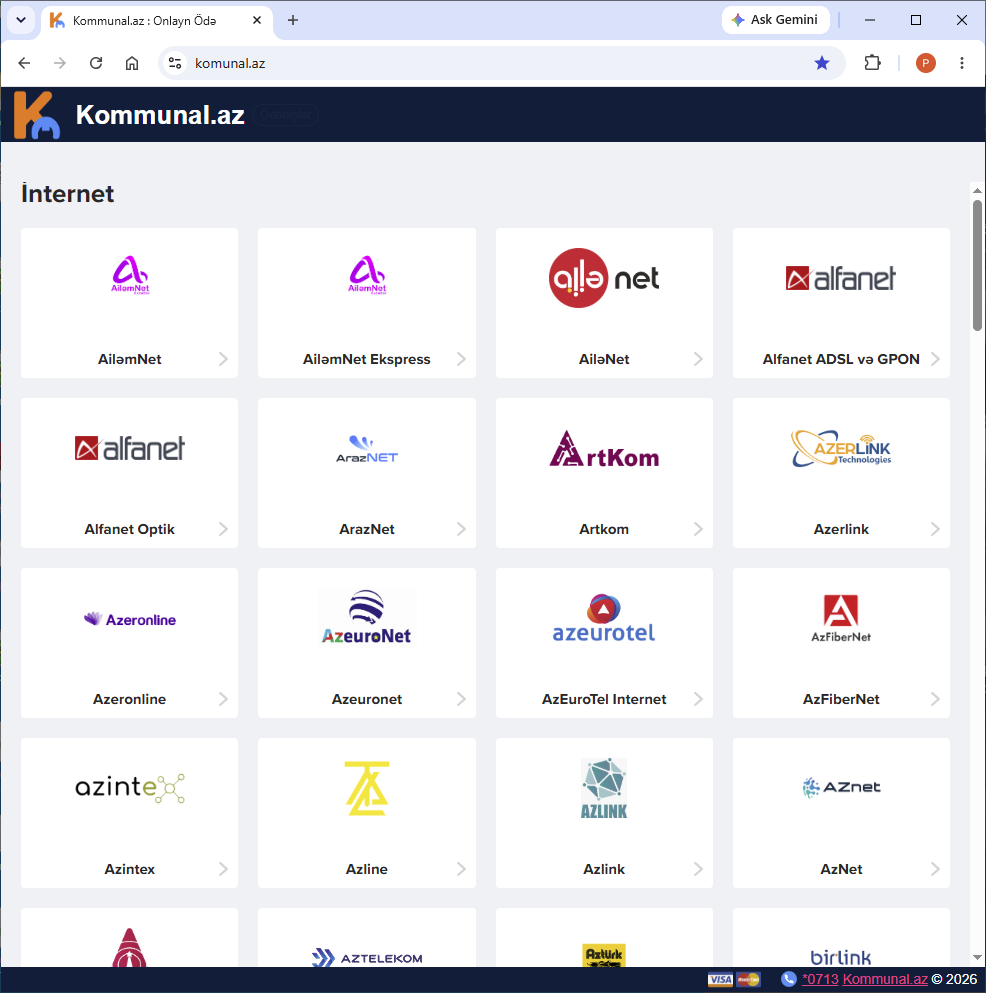The height and width of the screenshot is (993, 986).
Task: Open the profile avatar P
Action: pyautogui.click(x=925, y=63)
